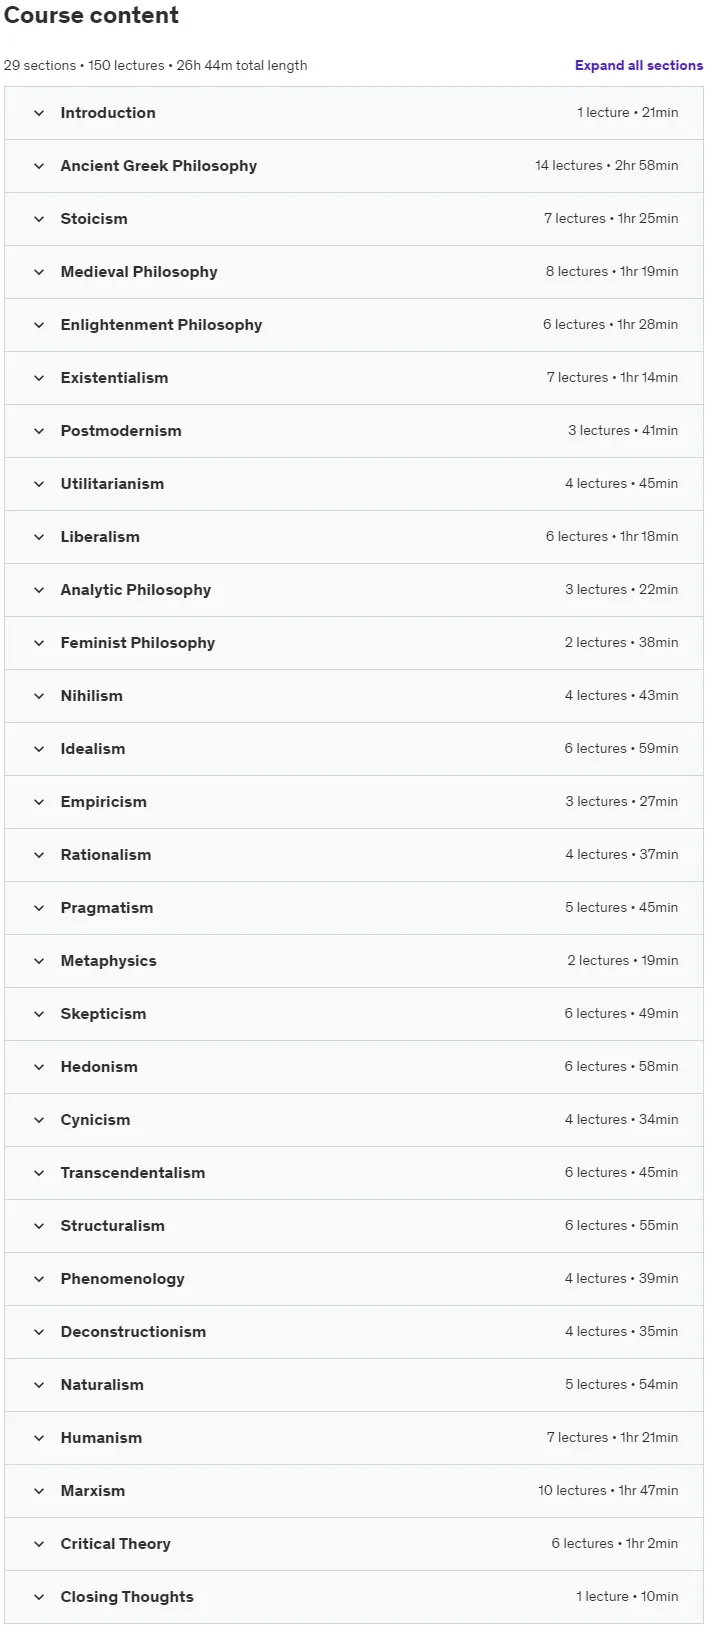Click the Deconstructionism section title

click(x=133, y=1332)
